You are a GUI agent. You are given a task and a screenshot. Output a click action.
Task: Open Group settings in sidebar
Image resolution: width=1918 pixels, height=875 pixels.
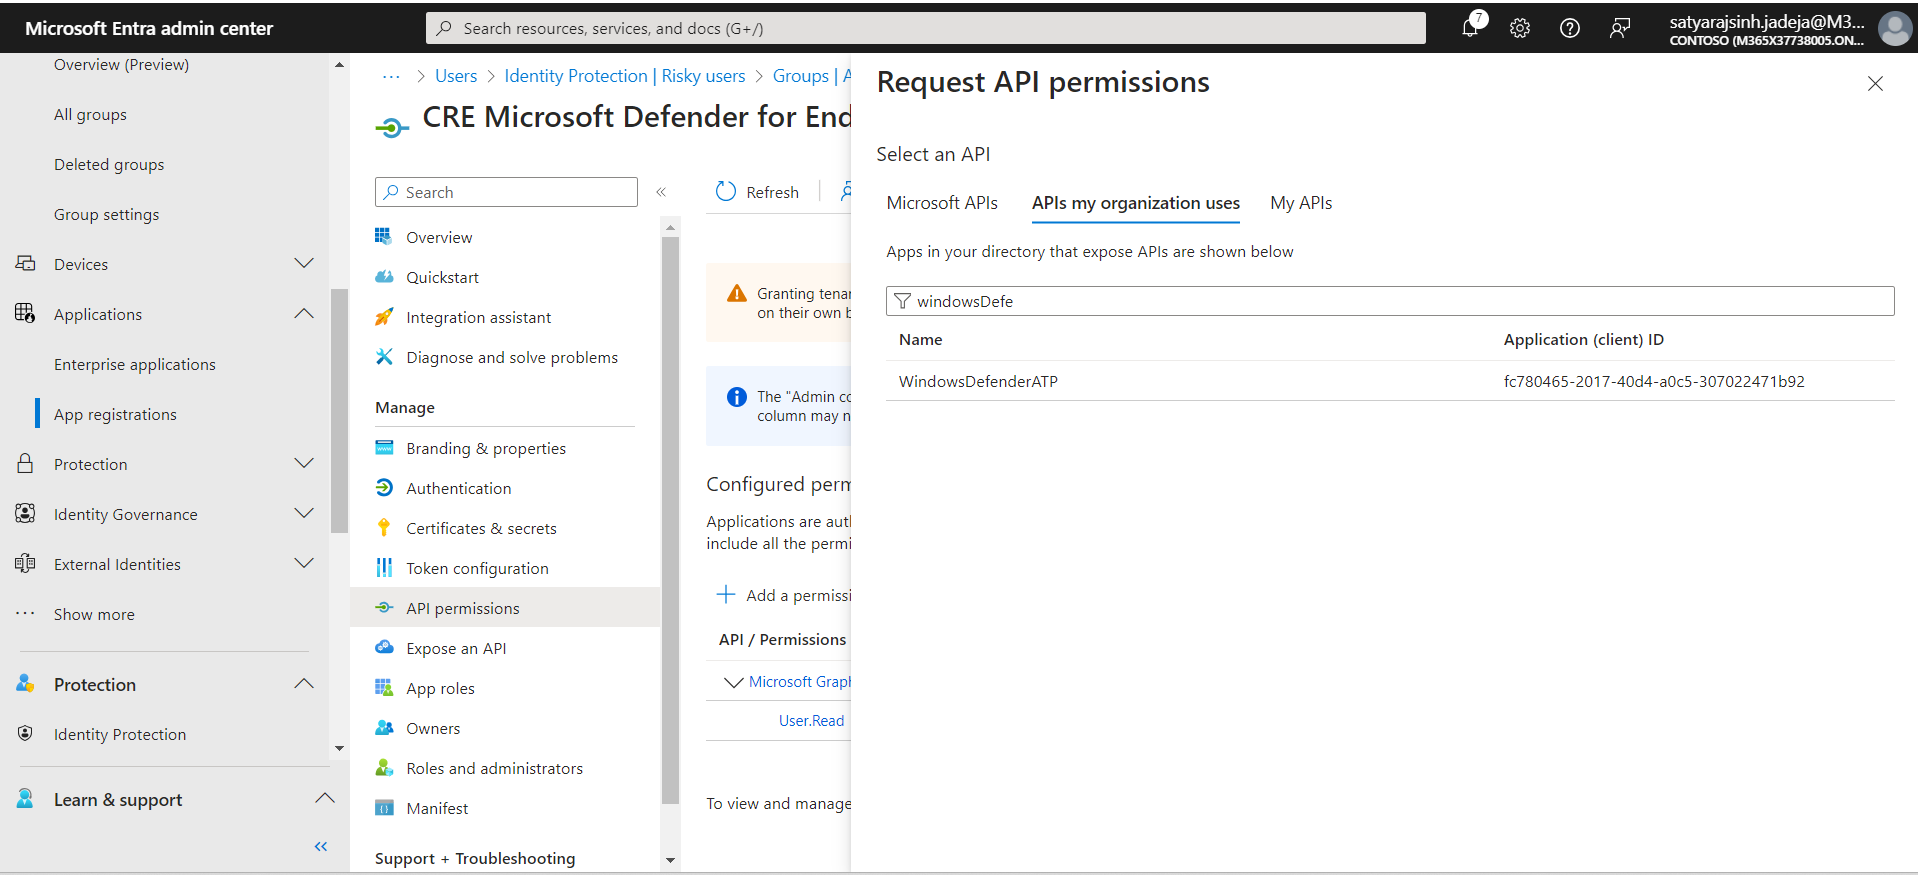(106, 214)
